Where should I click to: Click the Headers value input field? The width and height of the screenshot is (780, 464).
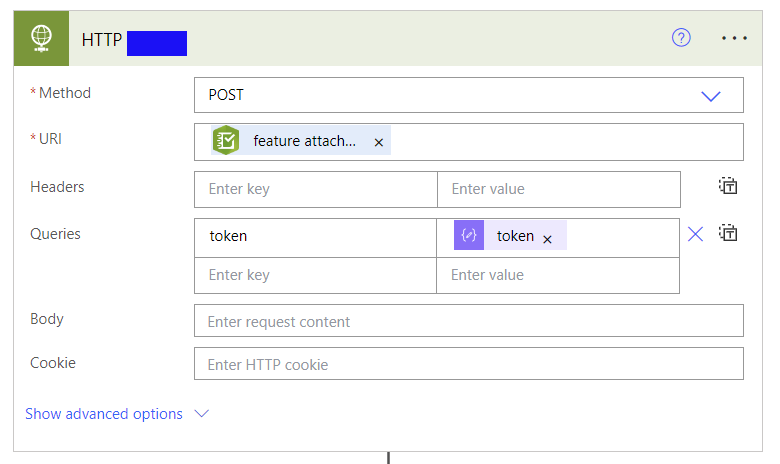(558, 189)
